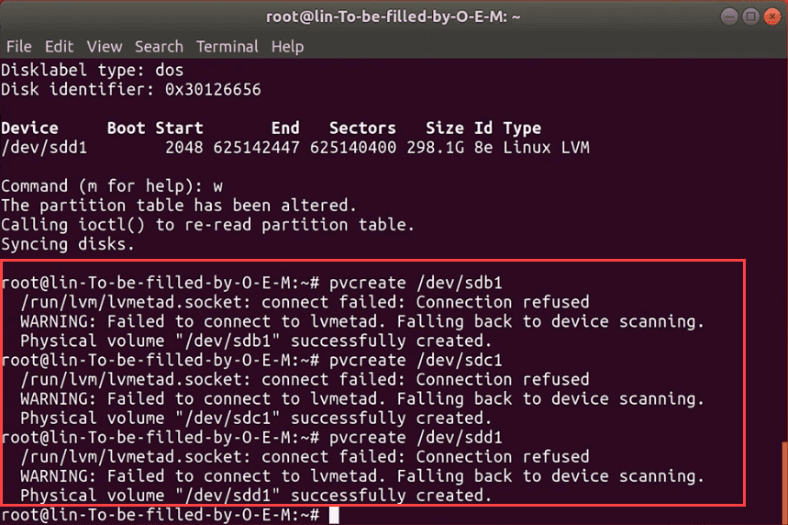Open the File menu

pos(19,47)
